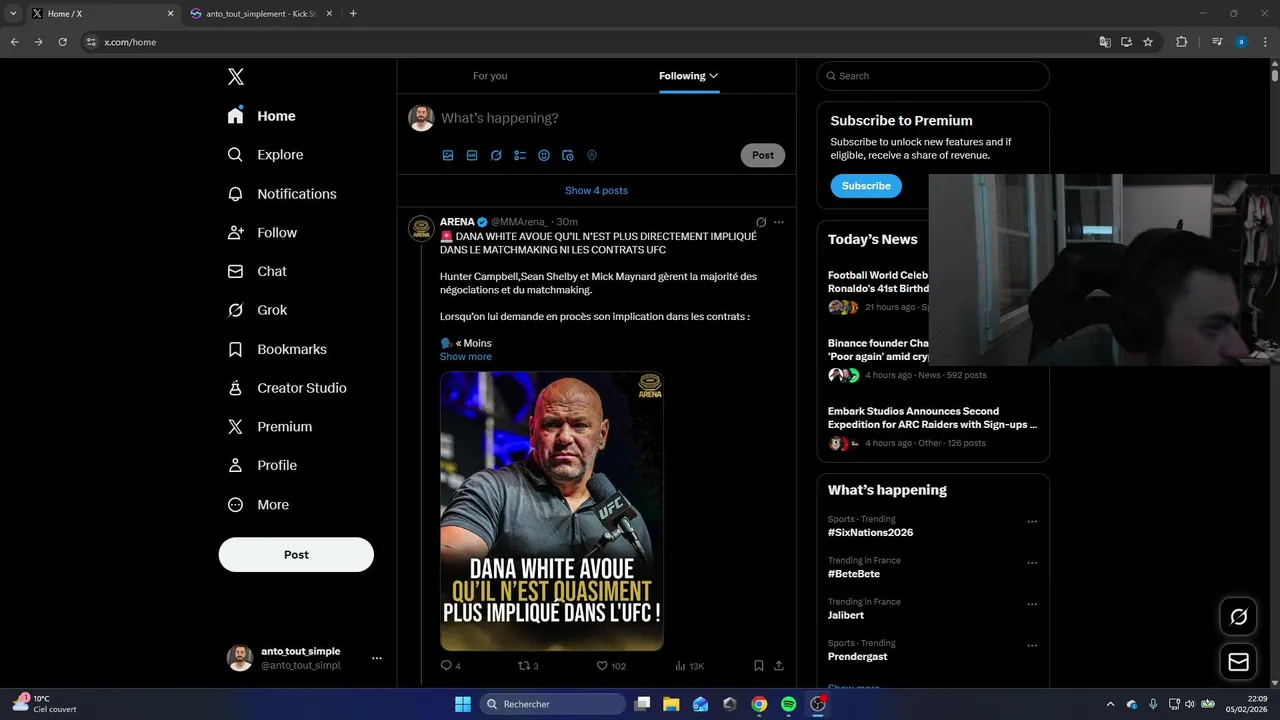Add media image icon in composer
1280x720 pixels.
pos(448,155)
